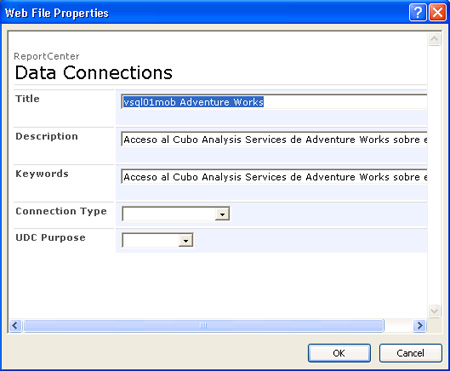The image size is (450, 371).
Task: Click the ReportCenter text
Action: tap(46, 56)
